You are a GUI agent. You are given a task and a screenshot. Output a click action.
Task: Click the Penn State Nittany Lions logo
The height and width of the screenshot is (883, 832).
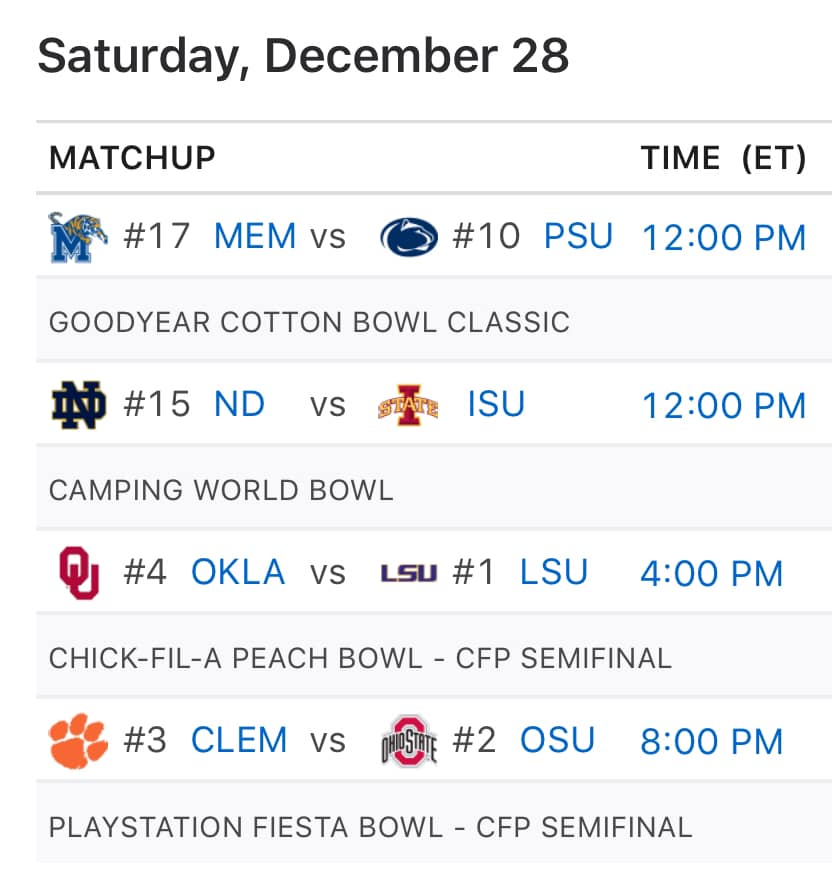[x=409, y=237]
